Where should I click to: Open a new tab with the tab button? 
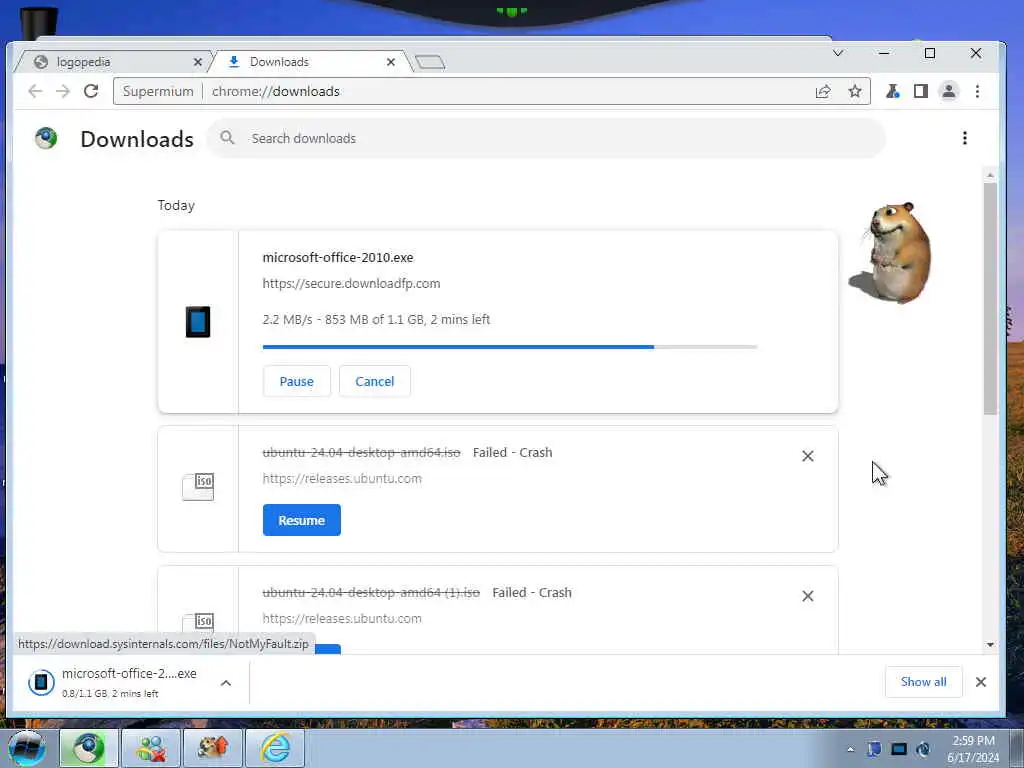point(430,62)
